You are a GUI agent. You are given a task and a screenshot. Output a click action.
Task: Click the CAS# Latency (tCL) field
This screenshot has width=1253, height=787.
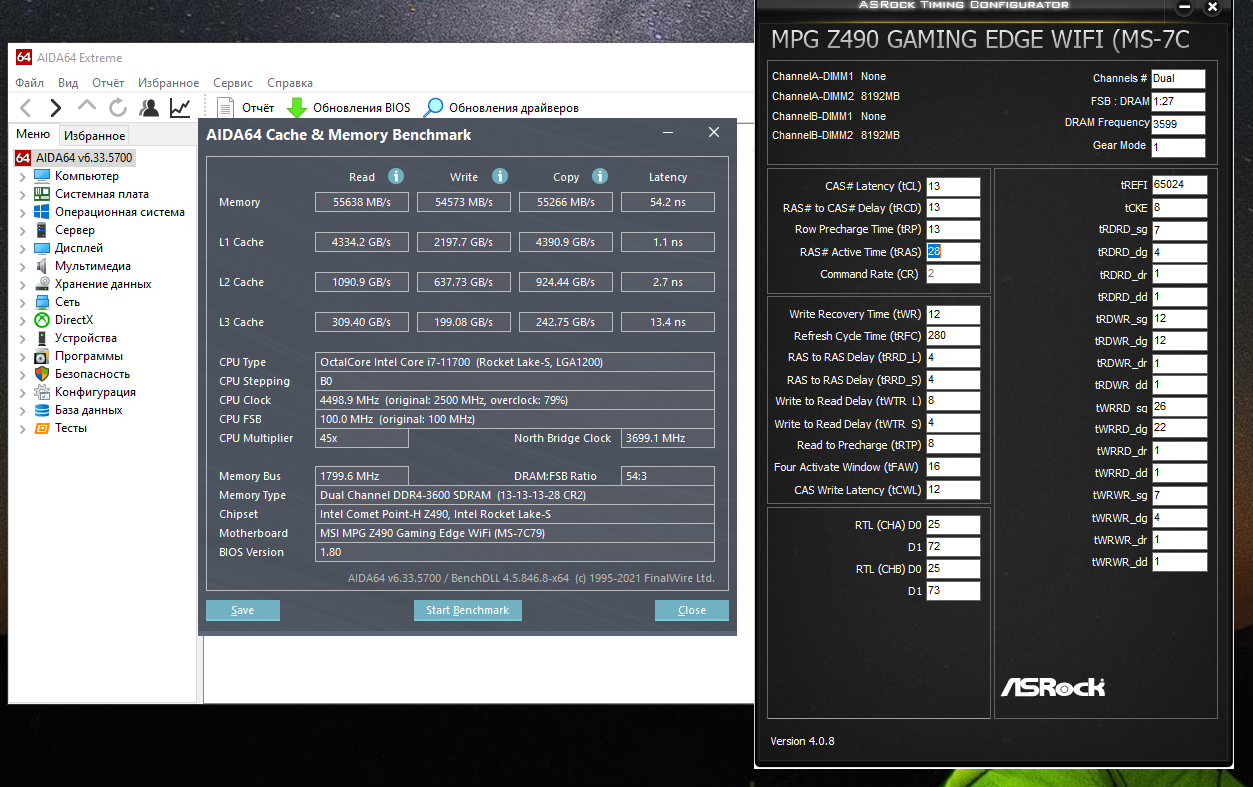coord(953,186)
